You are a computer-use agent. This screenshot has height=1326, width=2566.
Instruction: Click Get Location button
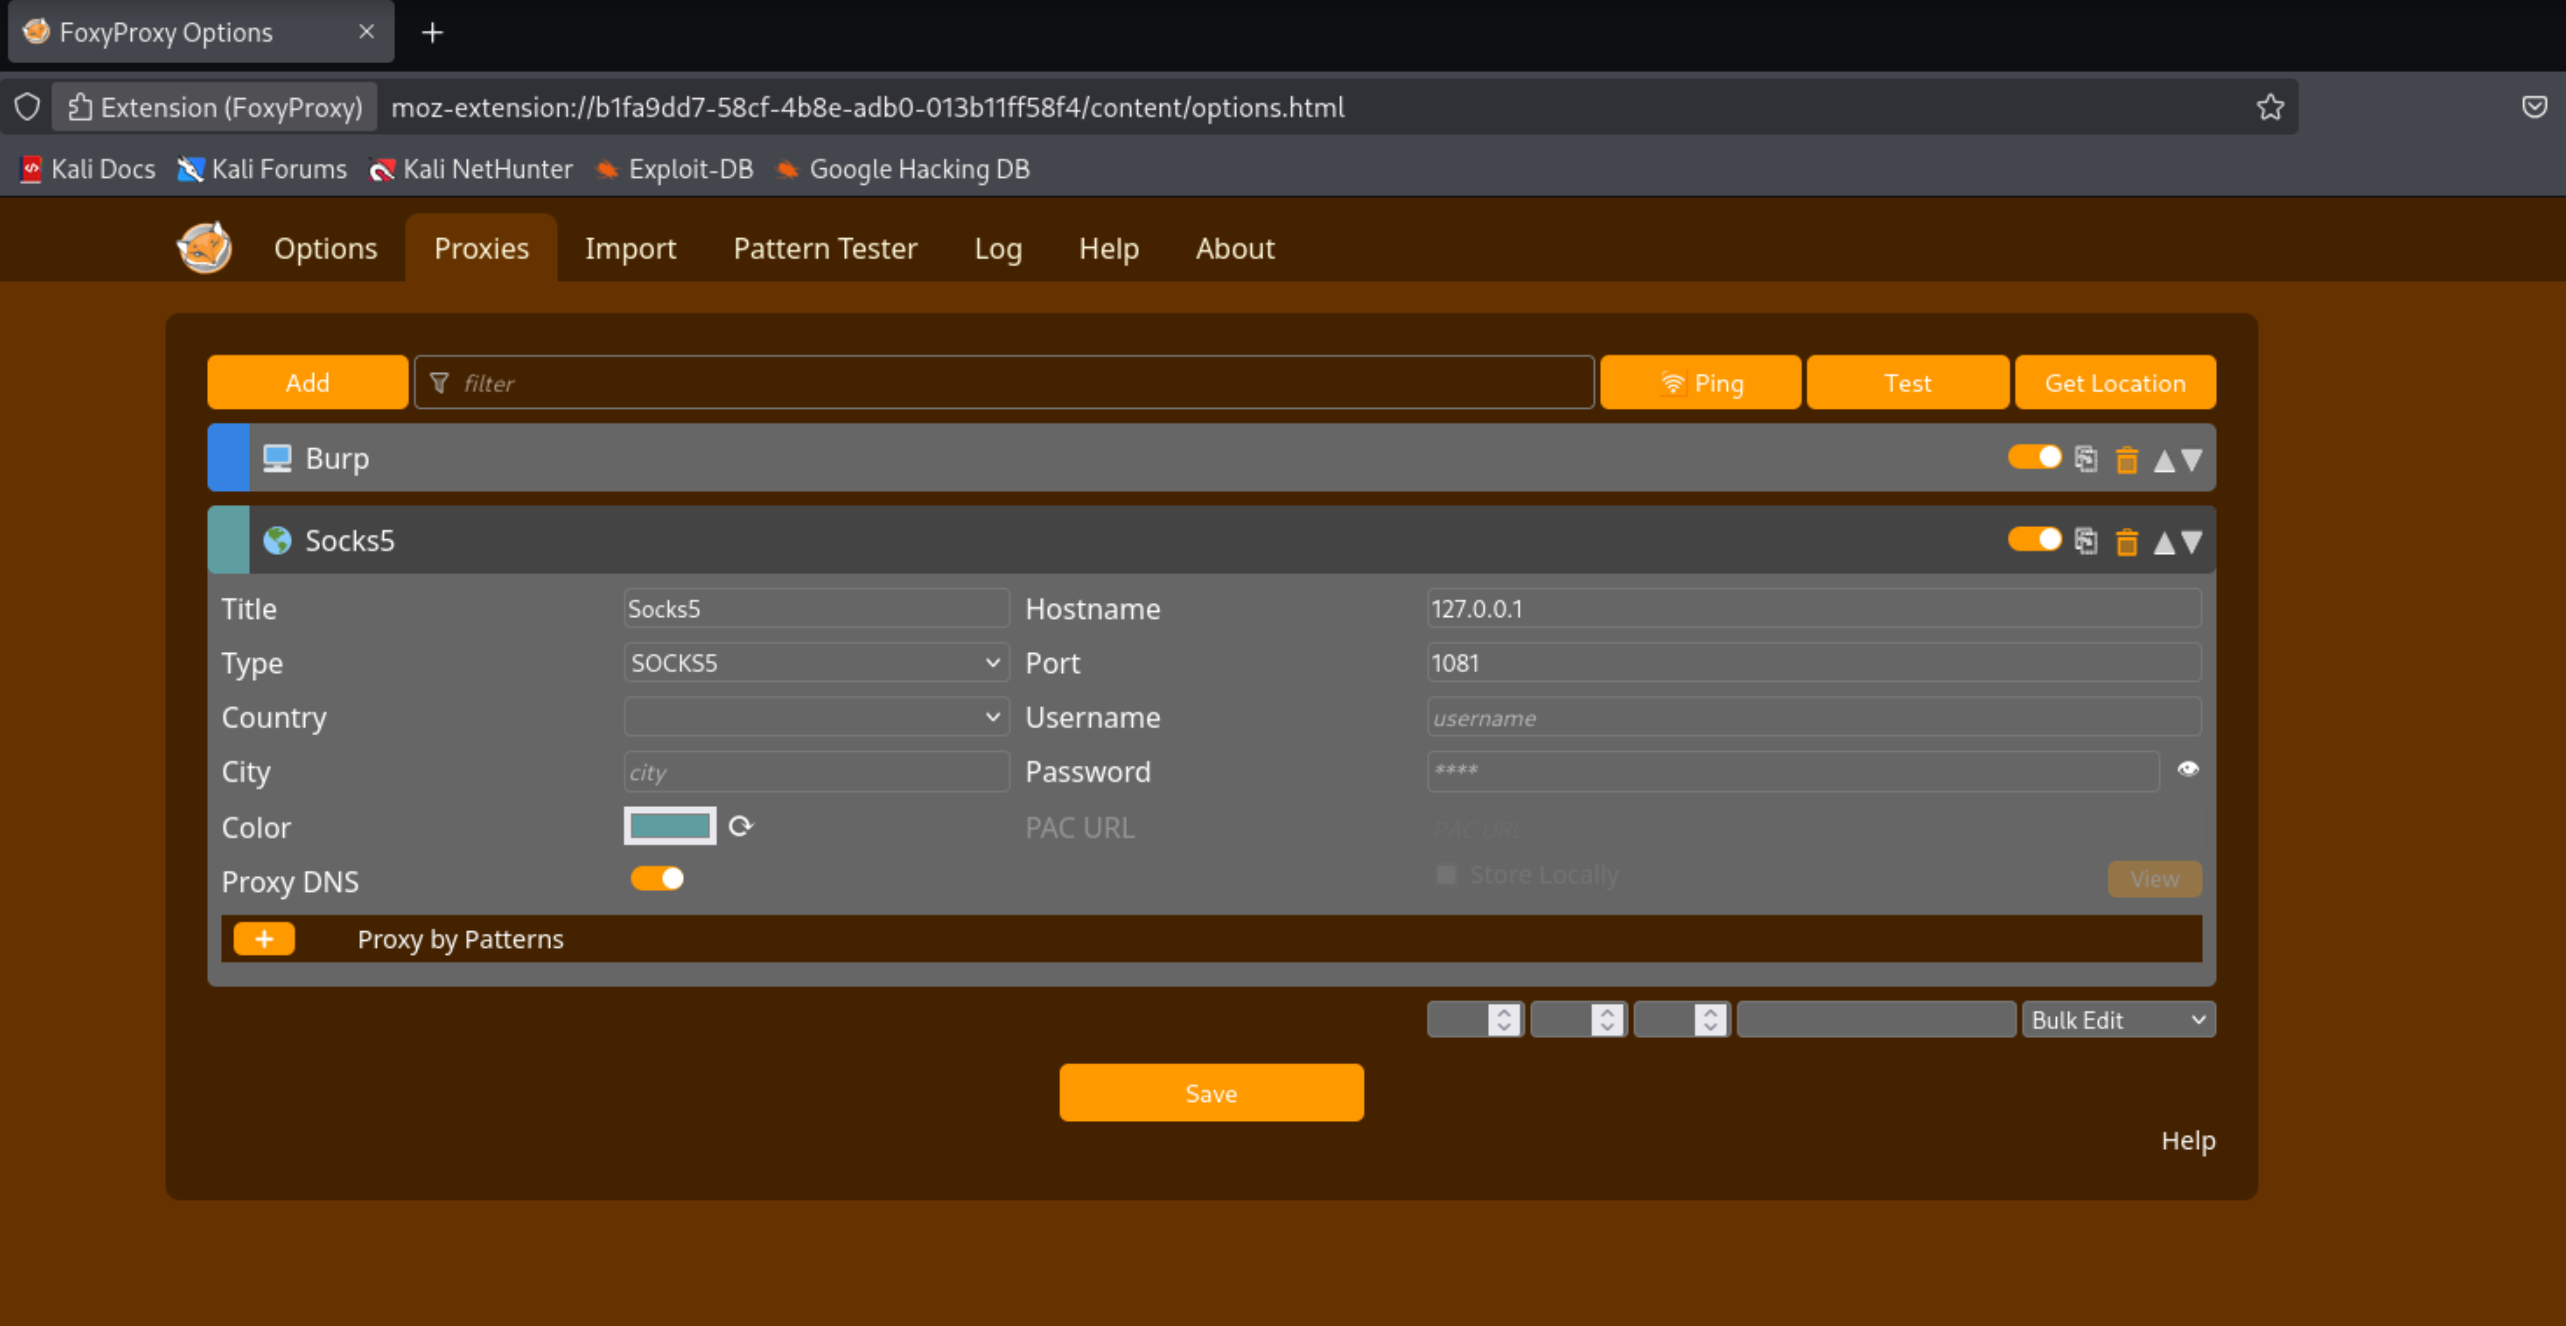[2115, 383]
